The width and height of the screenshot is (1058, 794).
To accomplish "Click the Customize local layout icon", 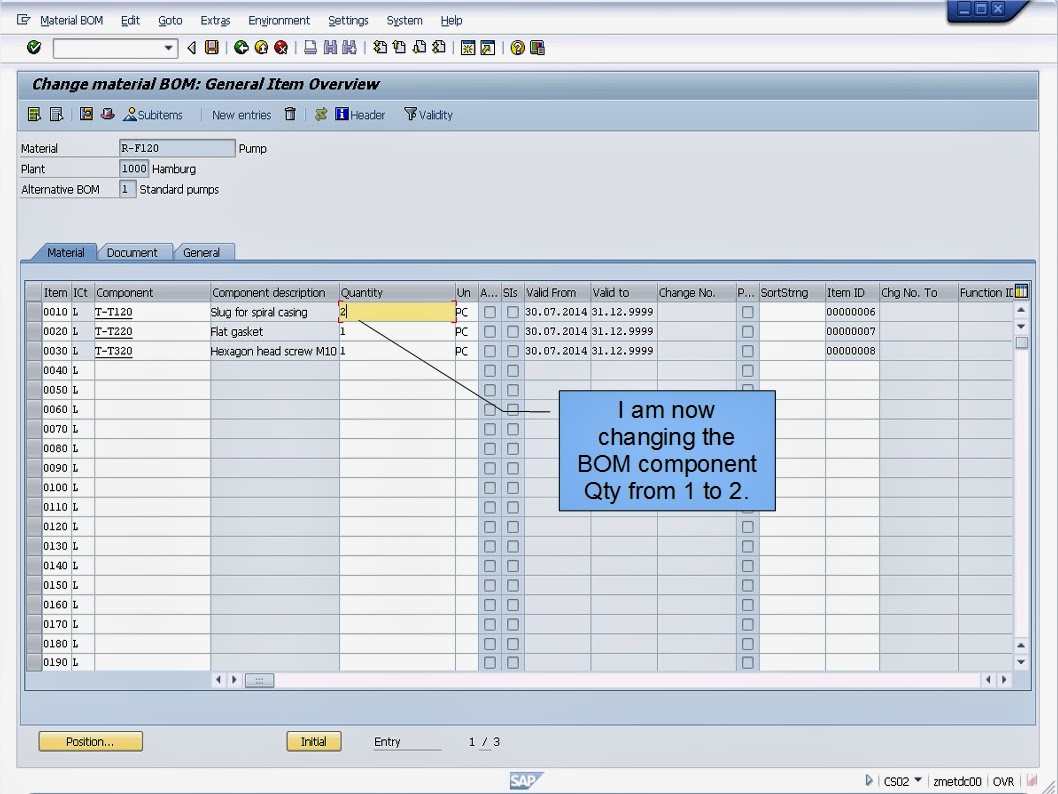I will pos(537,47).
